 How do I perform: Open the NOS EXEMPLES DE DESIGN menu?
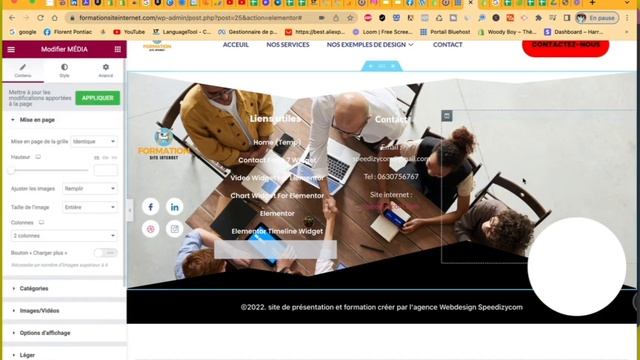[x=370, y=44]
